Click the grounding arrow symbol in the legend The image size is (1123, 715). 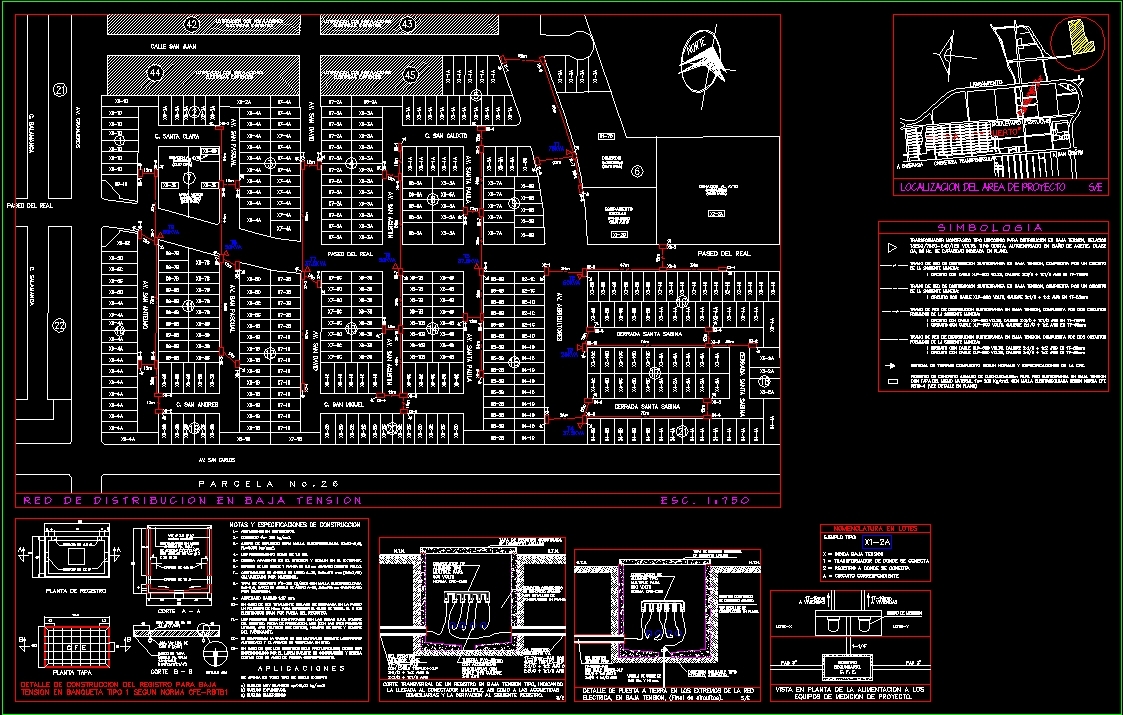click(890, 364)
